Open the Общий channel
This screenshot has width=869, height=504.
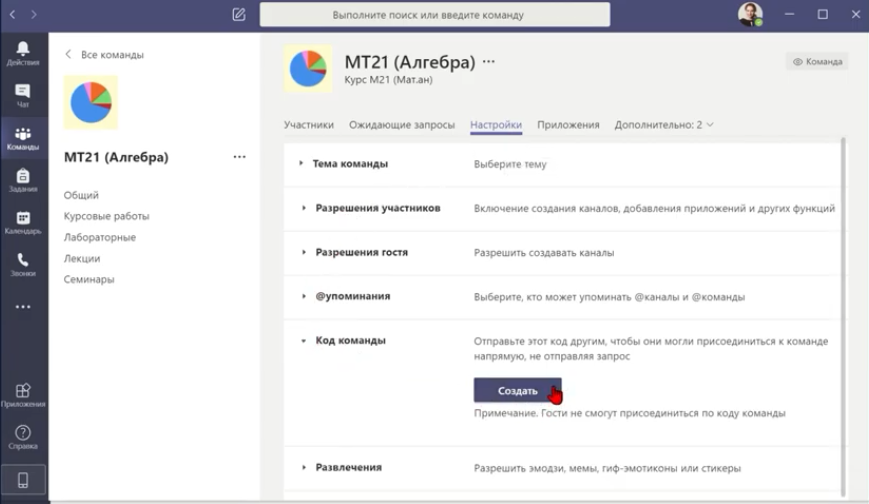[81, 195]
